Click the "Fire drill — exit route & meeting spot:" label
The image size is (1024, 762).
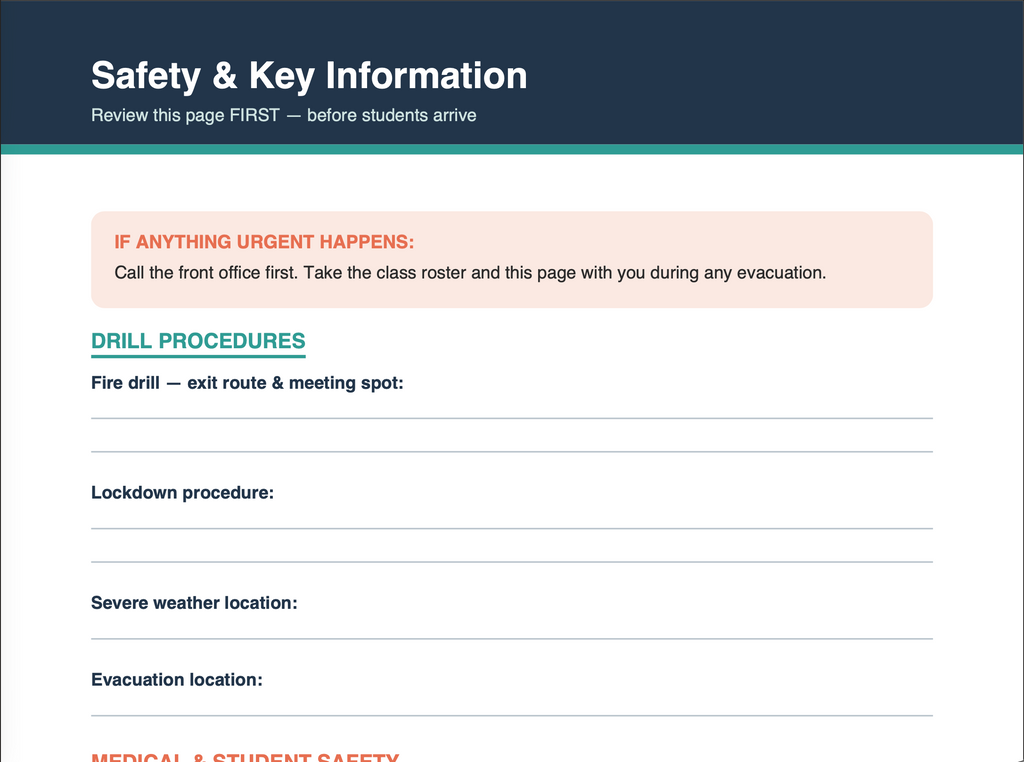[248, 383]
